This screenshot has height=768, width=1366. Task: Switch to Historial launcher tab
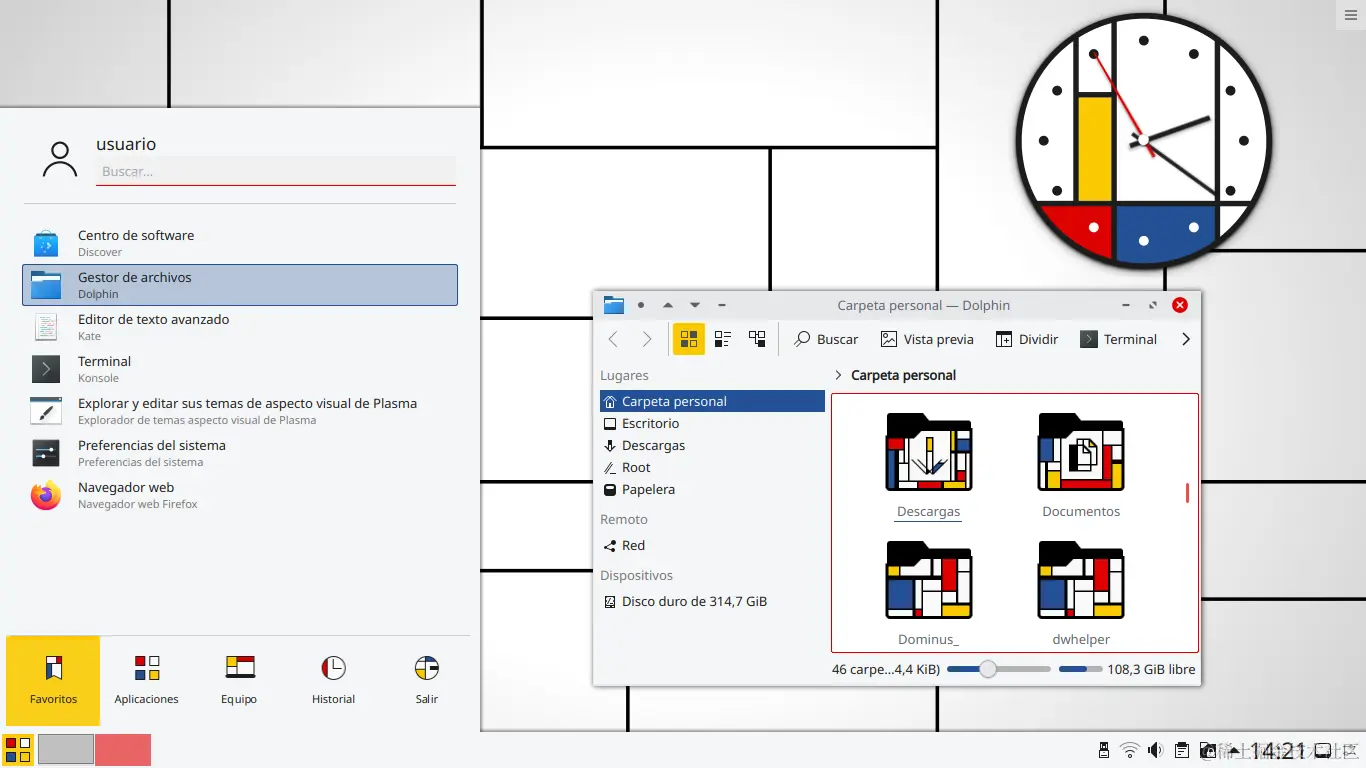coord(333,680)
